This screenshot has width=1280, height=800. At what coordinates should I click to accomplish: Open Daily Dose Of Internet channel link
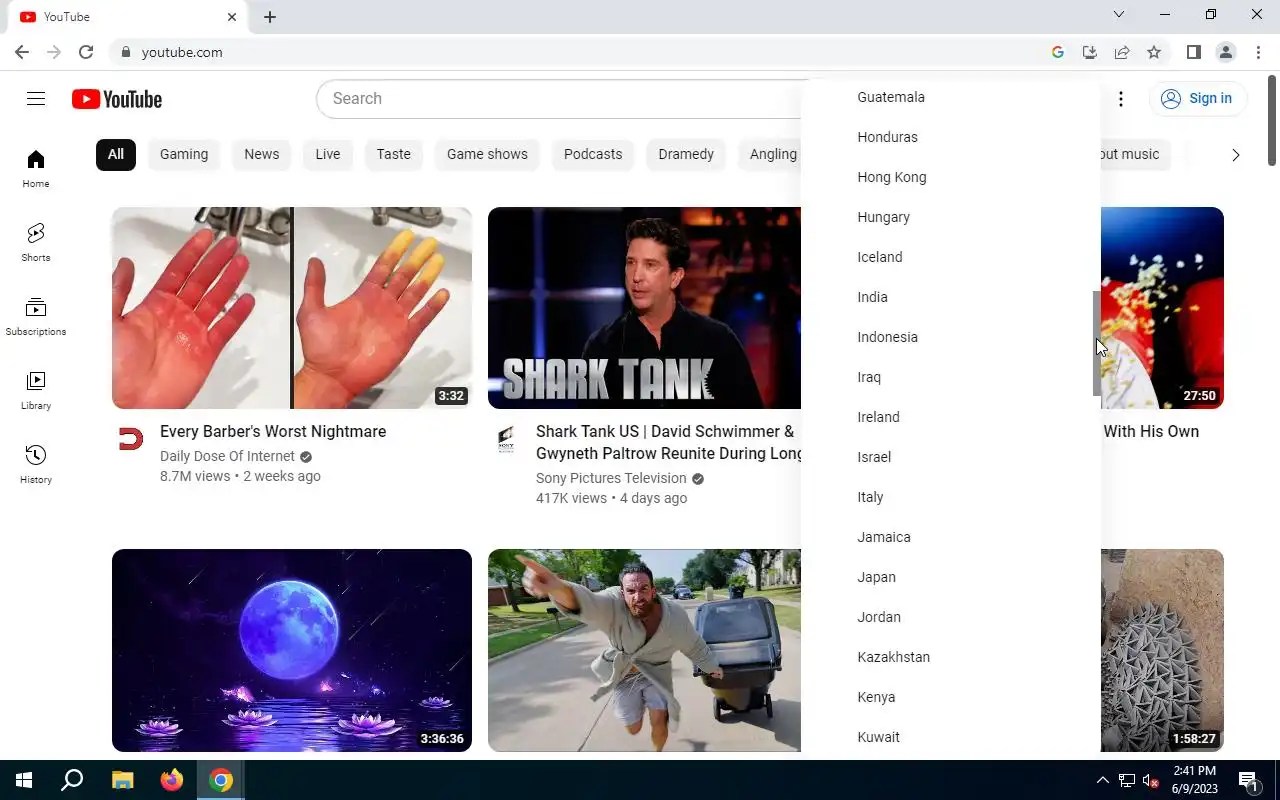227,456
